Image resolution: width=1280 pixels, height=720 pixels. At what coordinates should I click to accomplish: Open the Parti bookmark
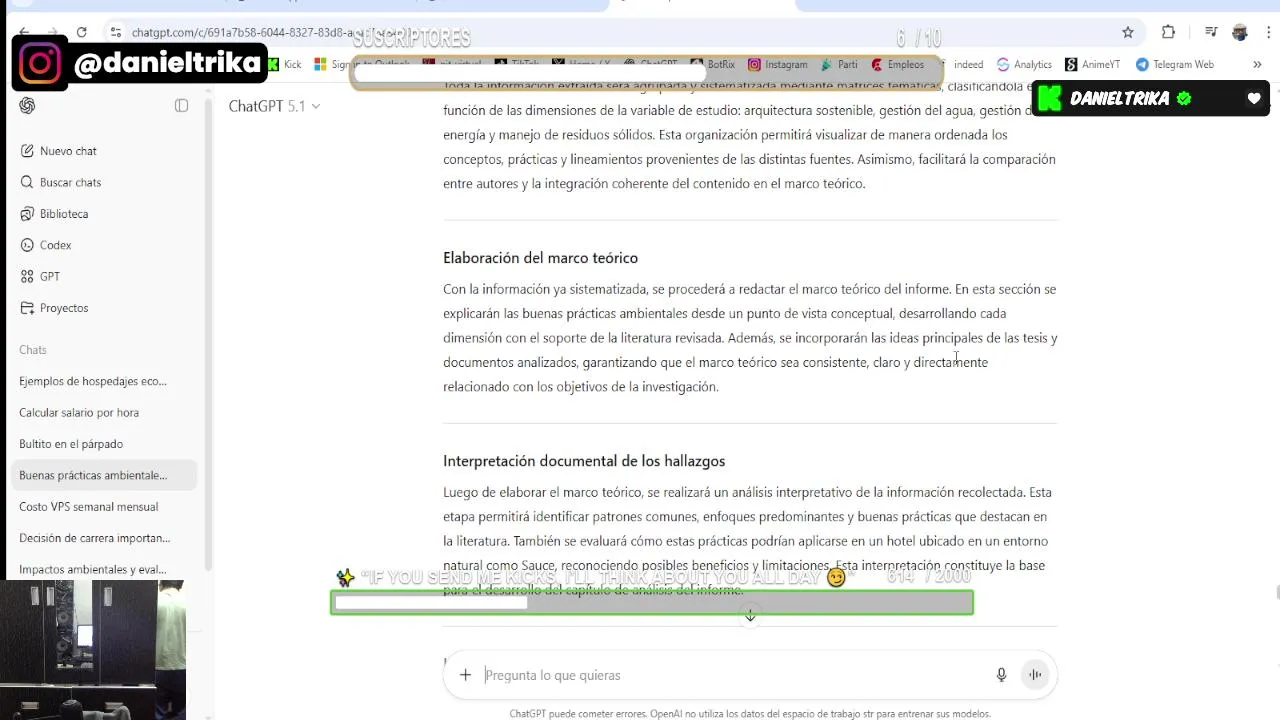click(839, 64)
